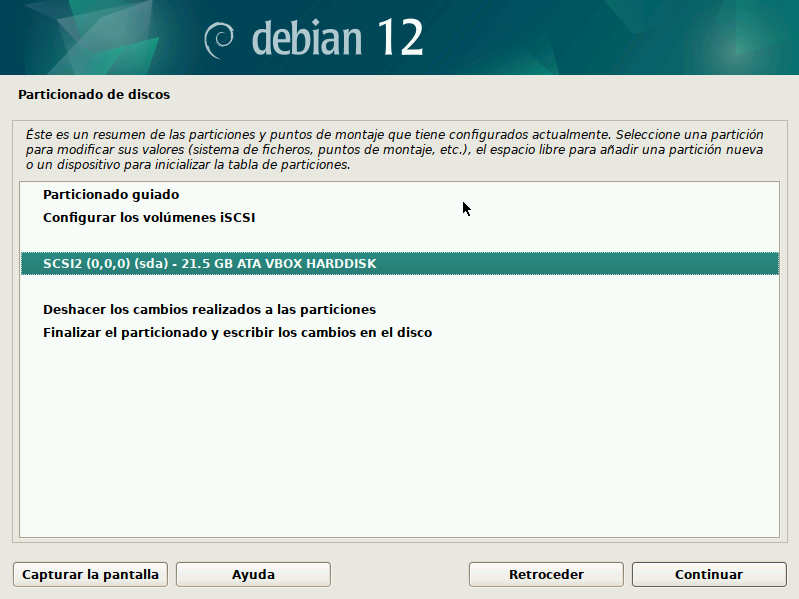The height and width of the screenshot is (599, 799).
Task: Click the teal banner background right of logo
Action: point(620,38)
